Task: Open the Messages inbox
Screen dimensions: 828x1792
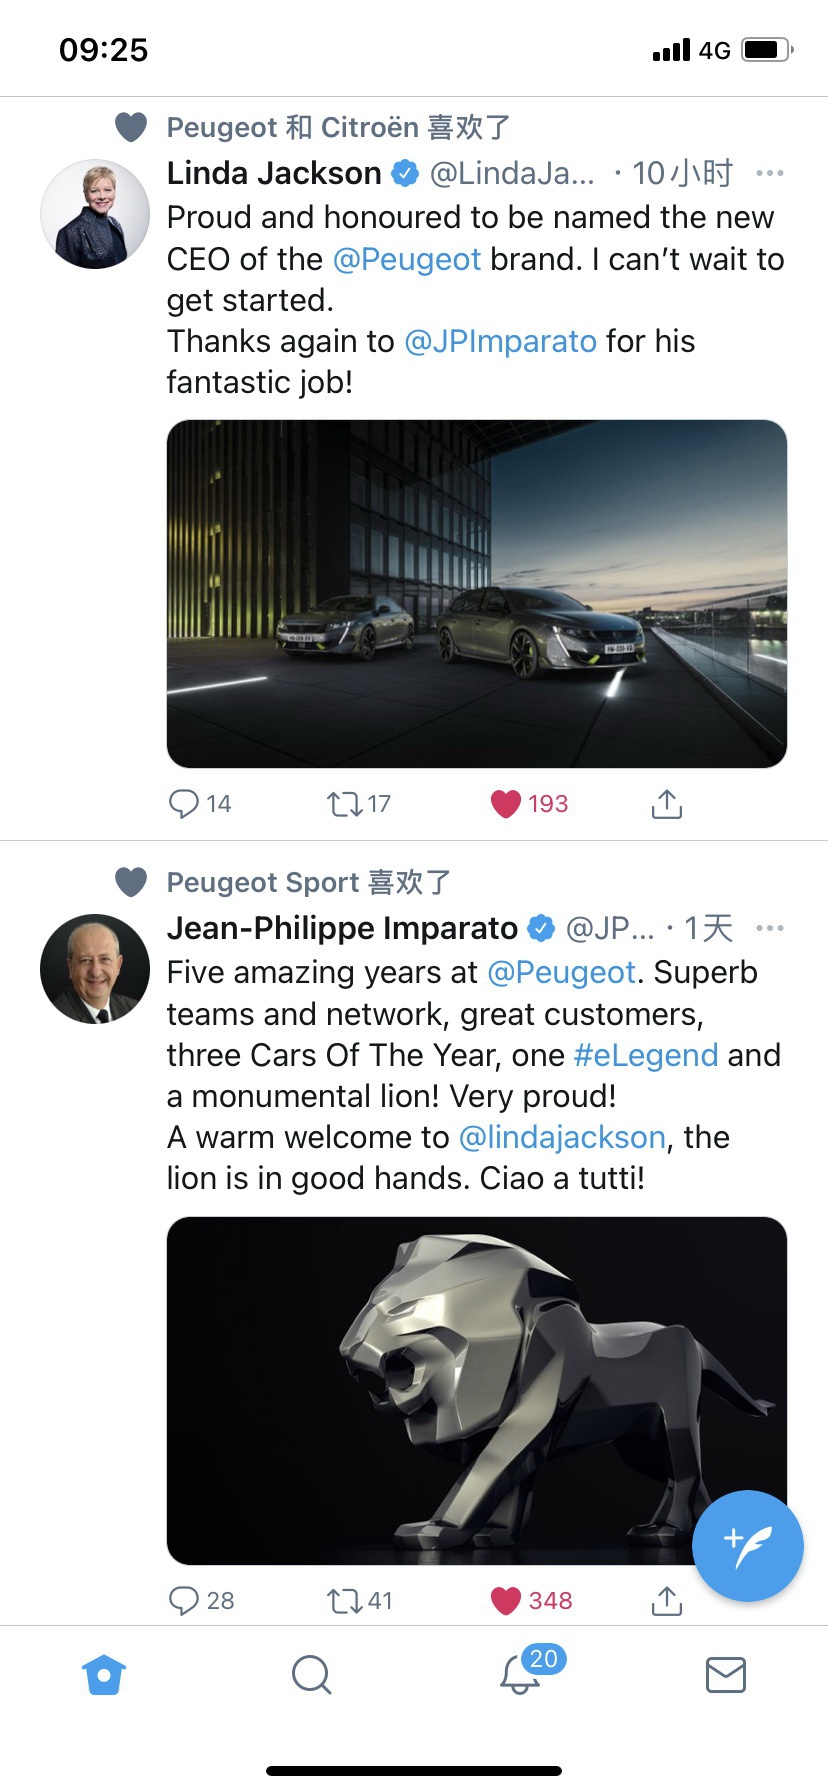Action: click(725, 1675)
